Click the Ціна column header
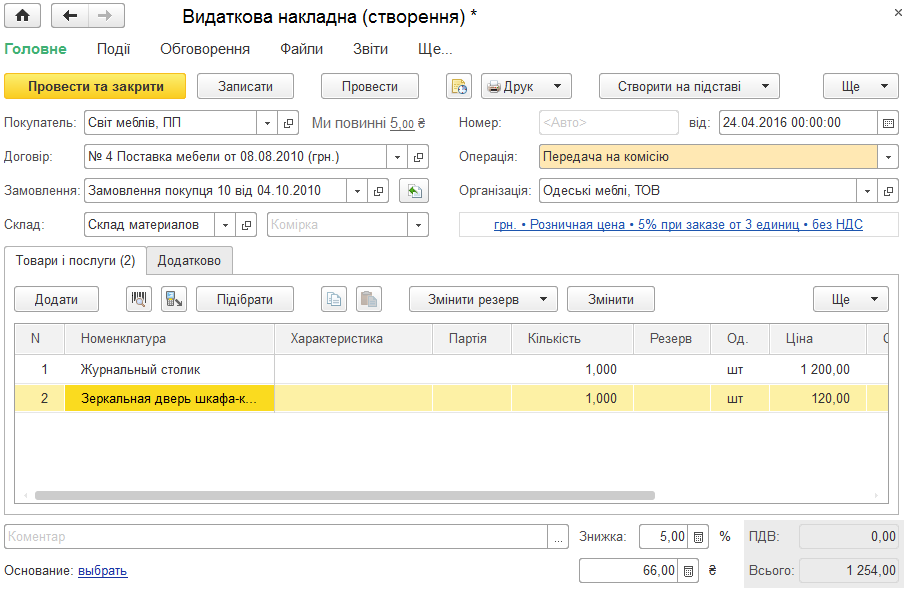Viewport: 907px width, 592px height. [x=817, y=339]
